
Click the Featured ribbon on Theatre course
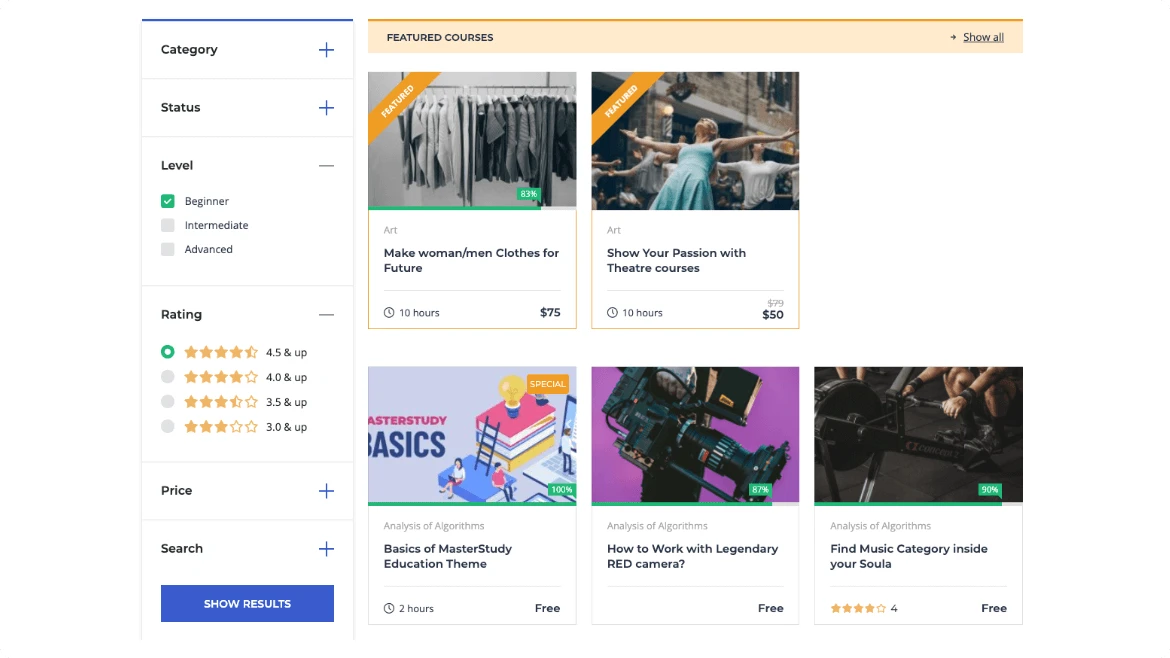(620, 100)
